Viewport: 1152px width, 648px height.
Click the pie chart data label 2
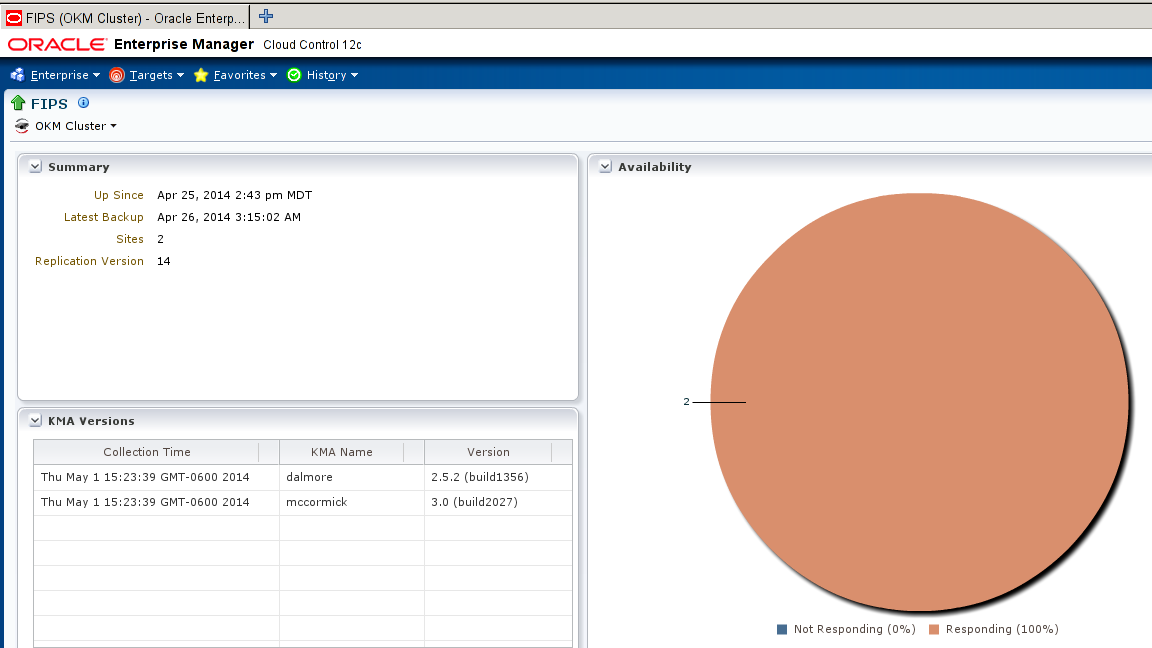click(x=686, y=402)
